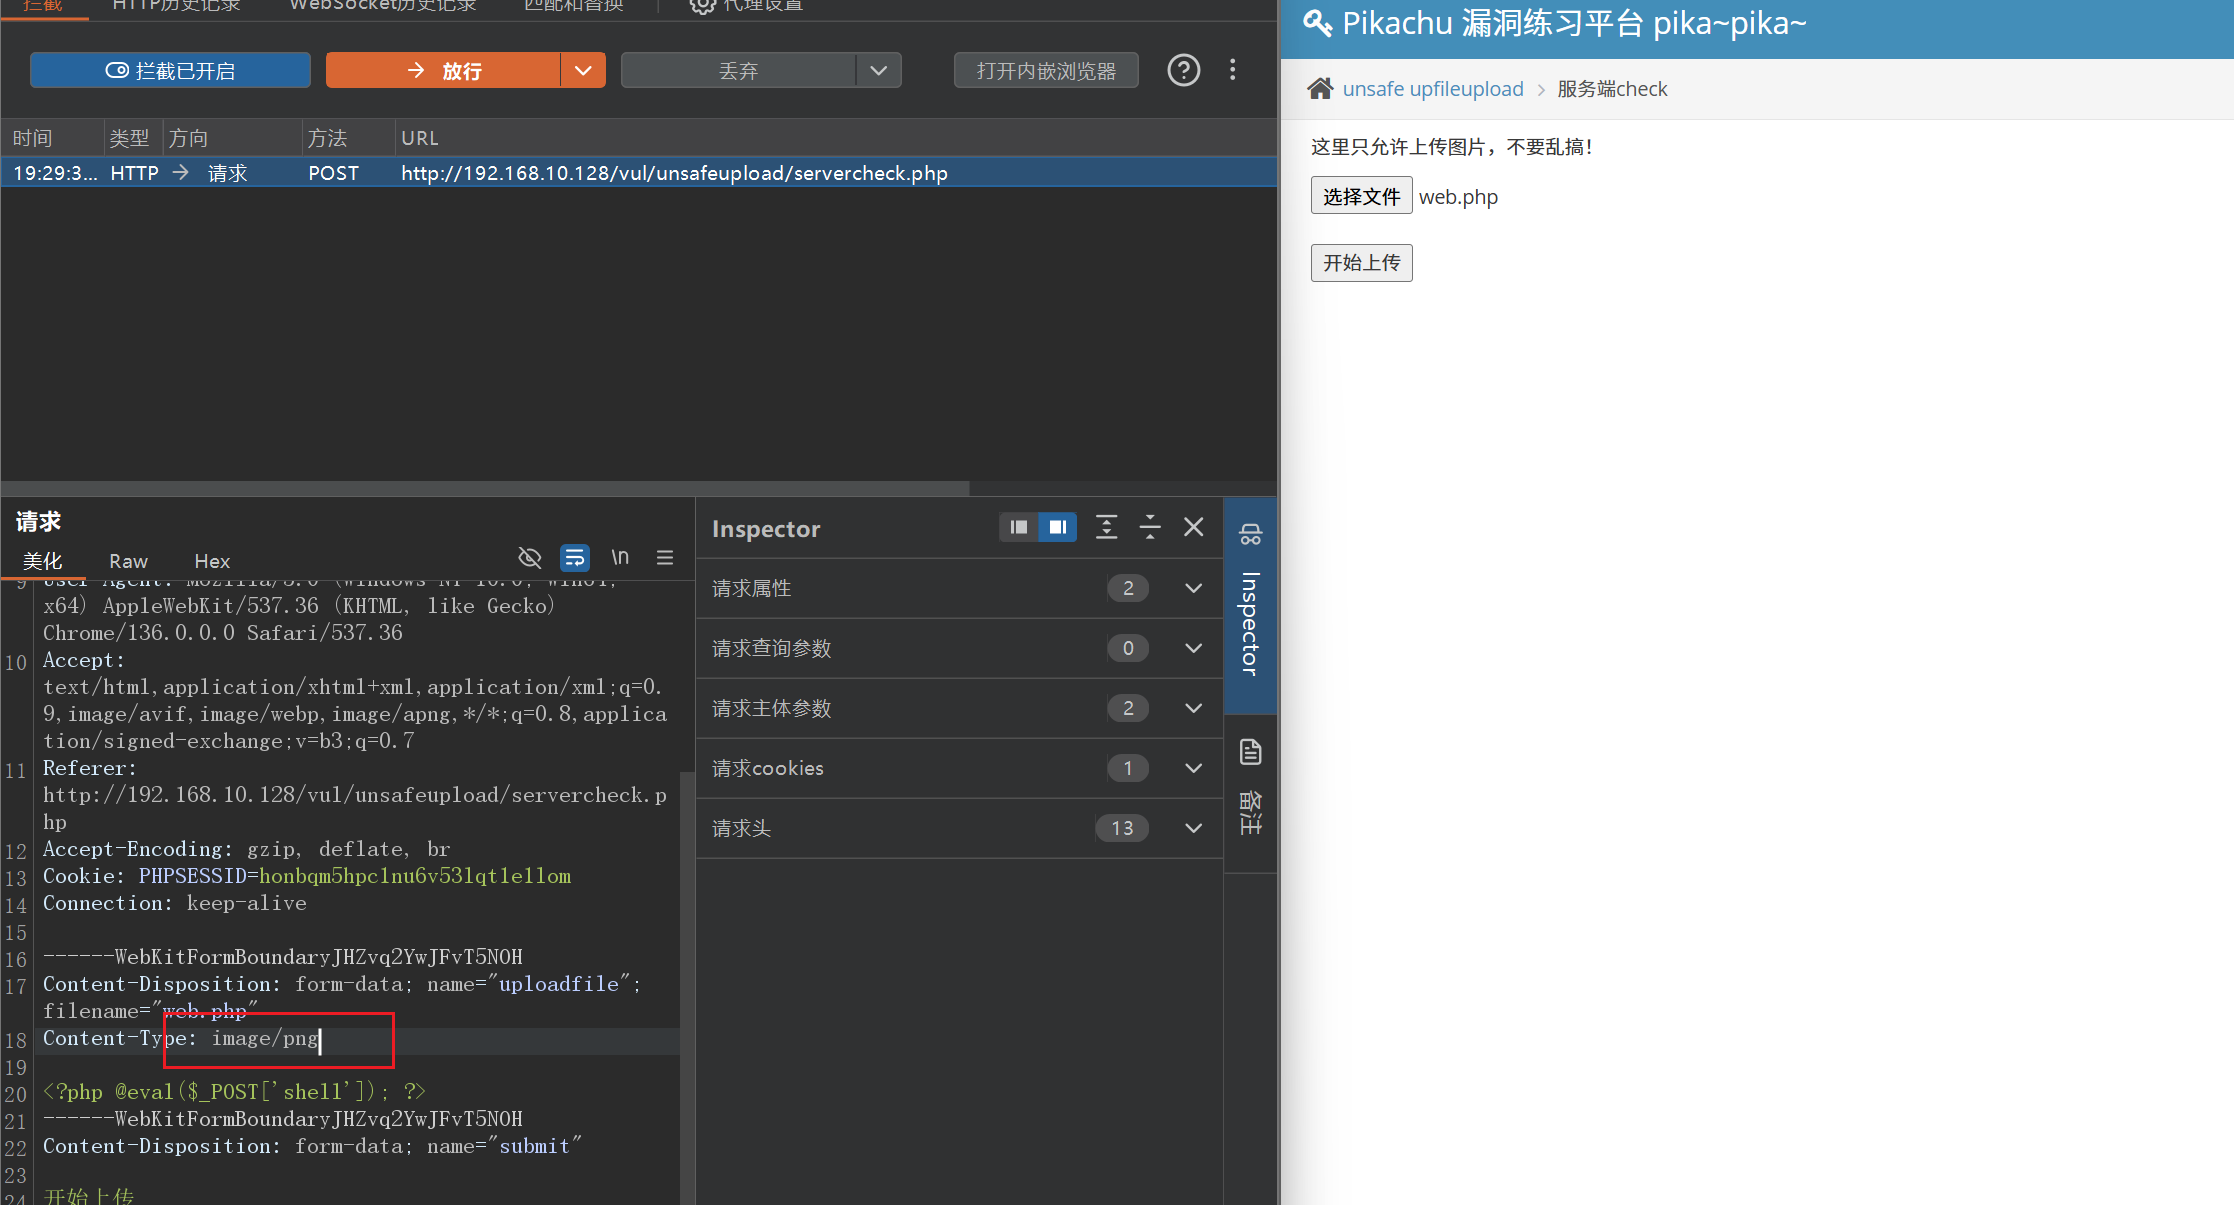Viewport: 2234px width, 1205px height.
Task: Switch Inspector to left-side layout icon
Action: tap(1018, 527)
